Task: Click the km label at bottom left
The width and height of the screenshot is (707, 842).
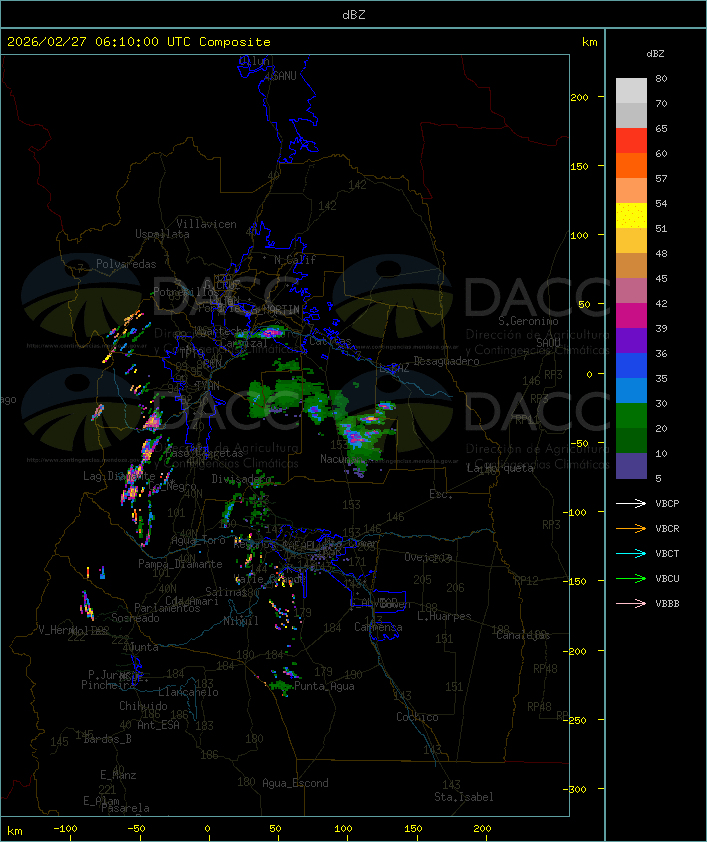Action: click(x=14, y=831)
